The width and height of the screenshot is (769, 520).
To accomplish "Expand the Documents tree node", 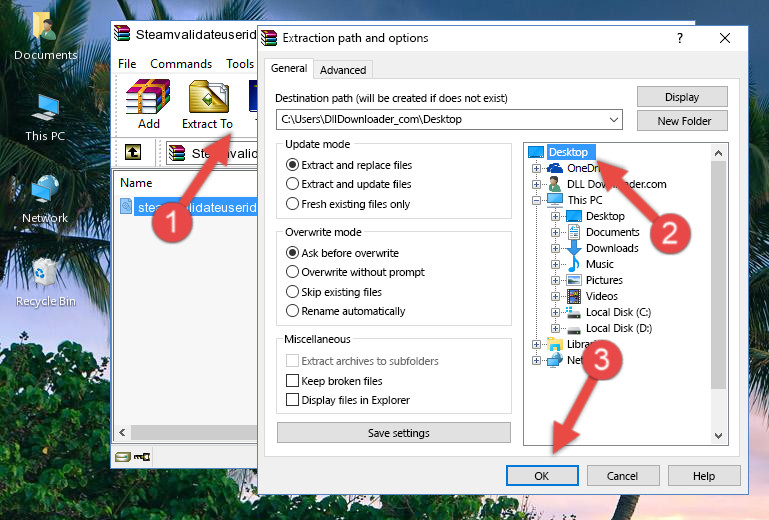I will (555, 233).
